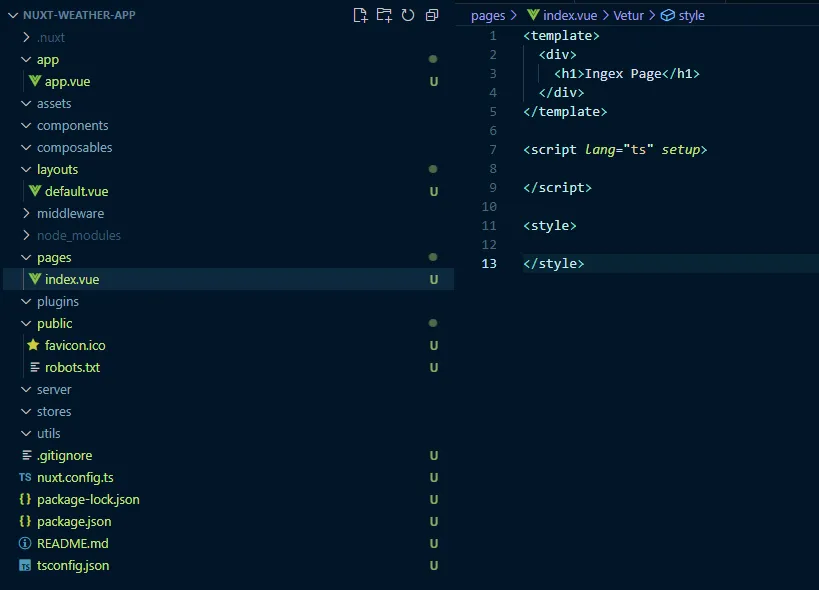Open nuxt.config.ts file
The width and height of the screenshot is (819, 590).
(x=75, y=477)
